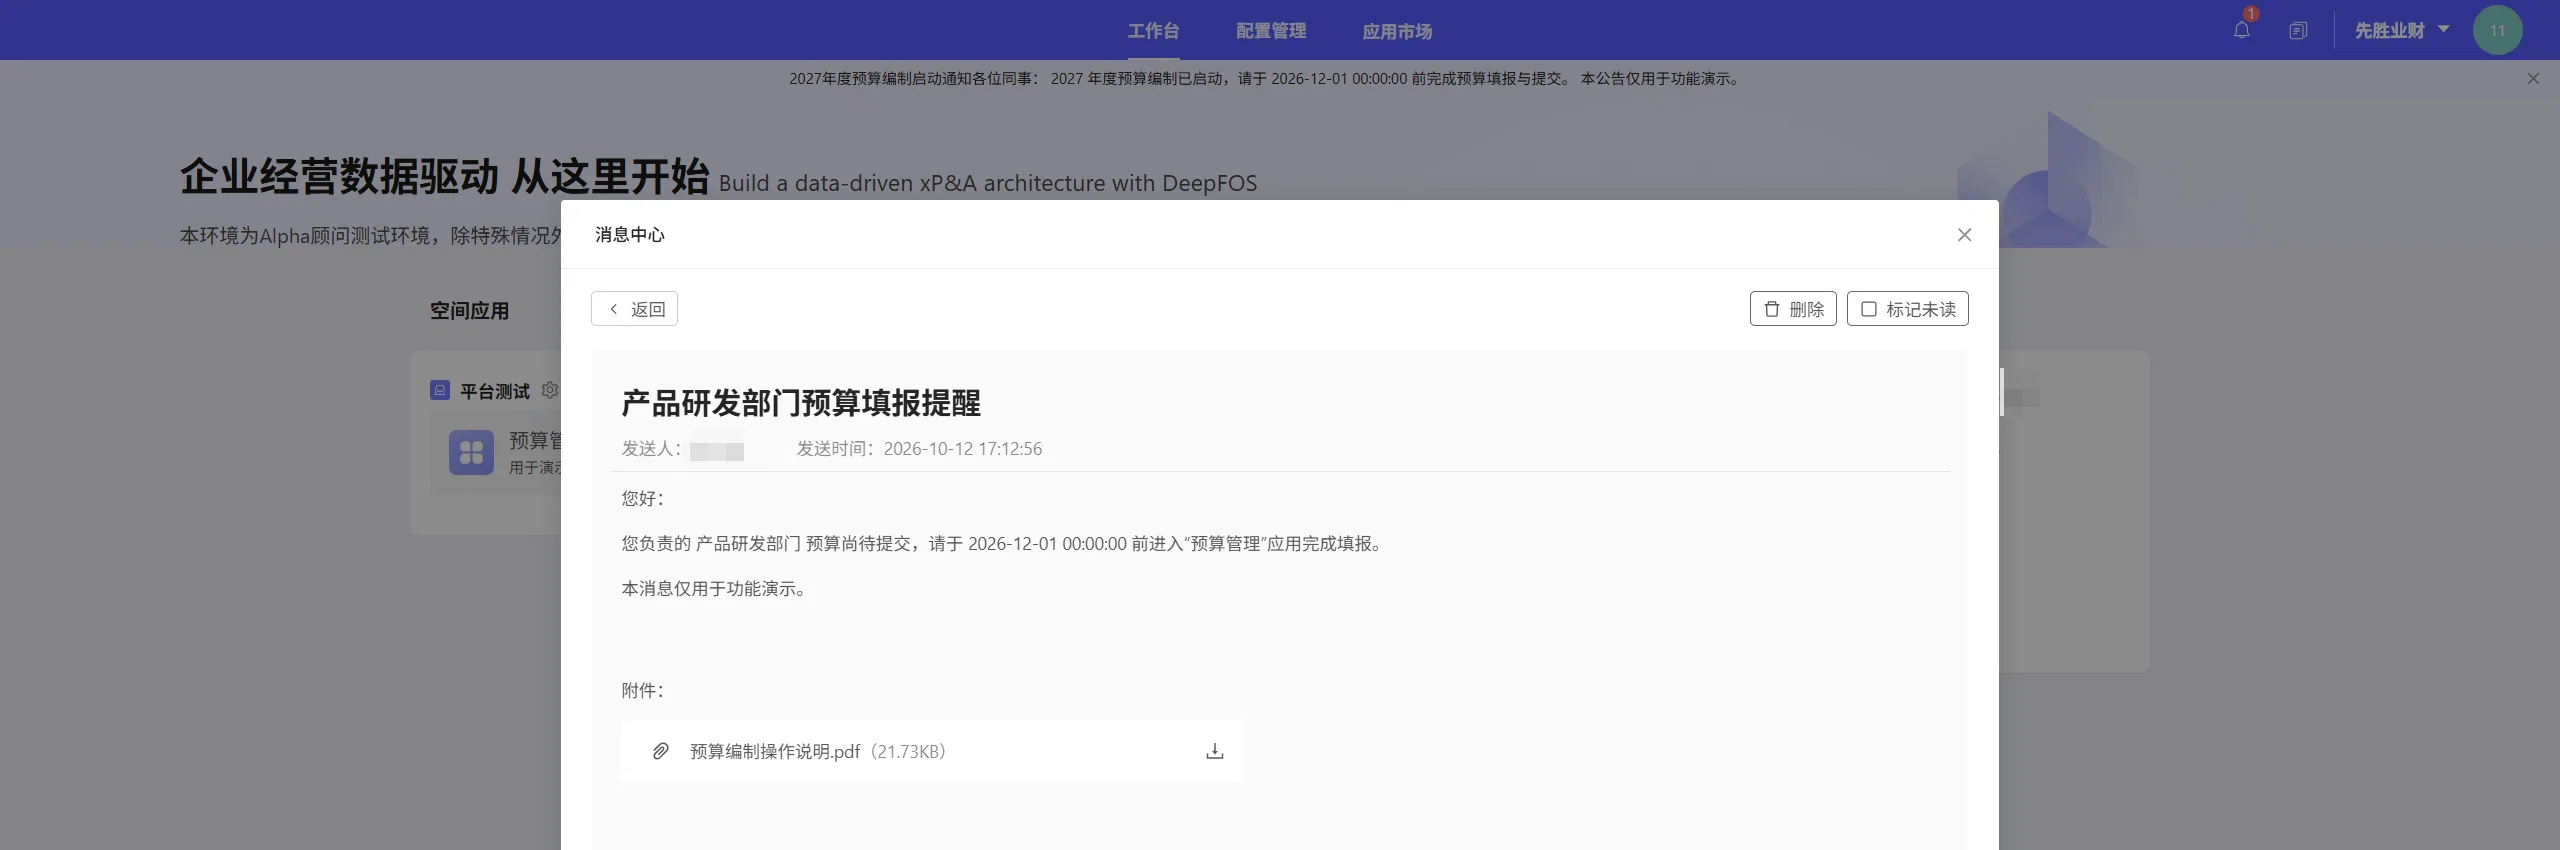This screenshot has height=850, width=2560.
Task: Click the message title 产品研发部门预算填报提醒
Action: [801, 403]
